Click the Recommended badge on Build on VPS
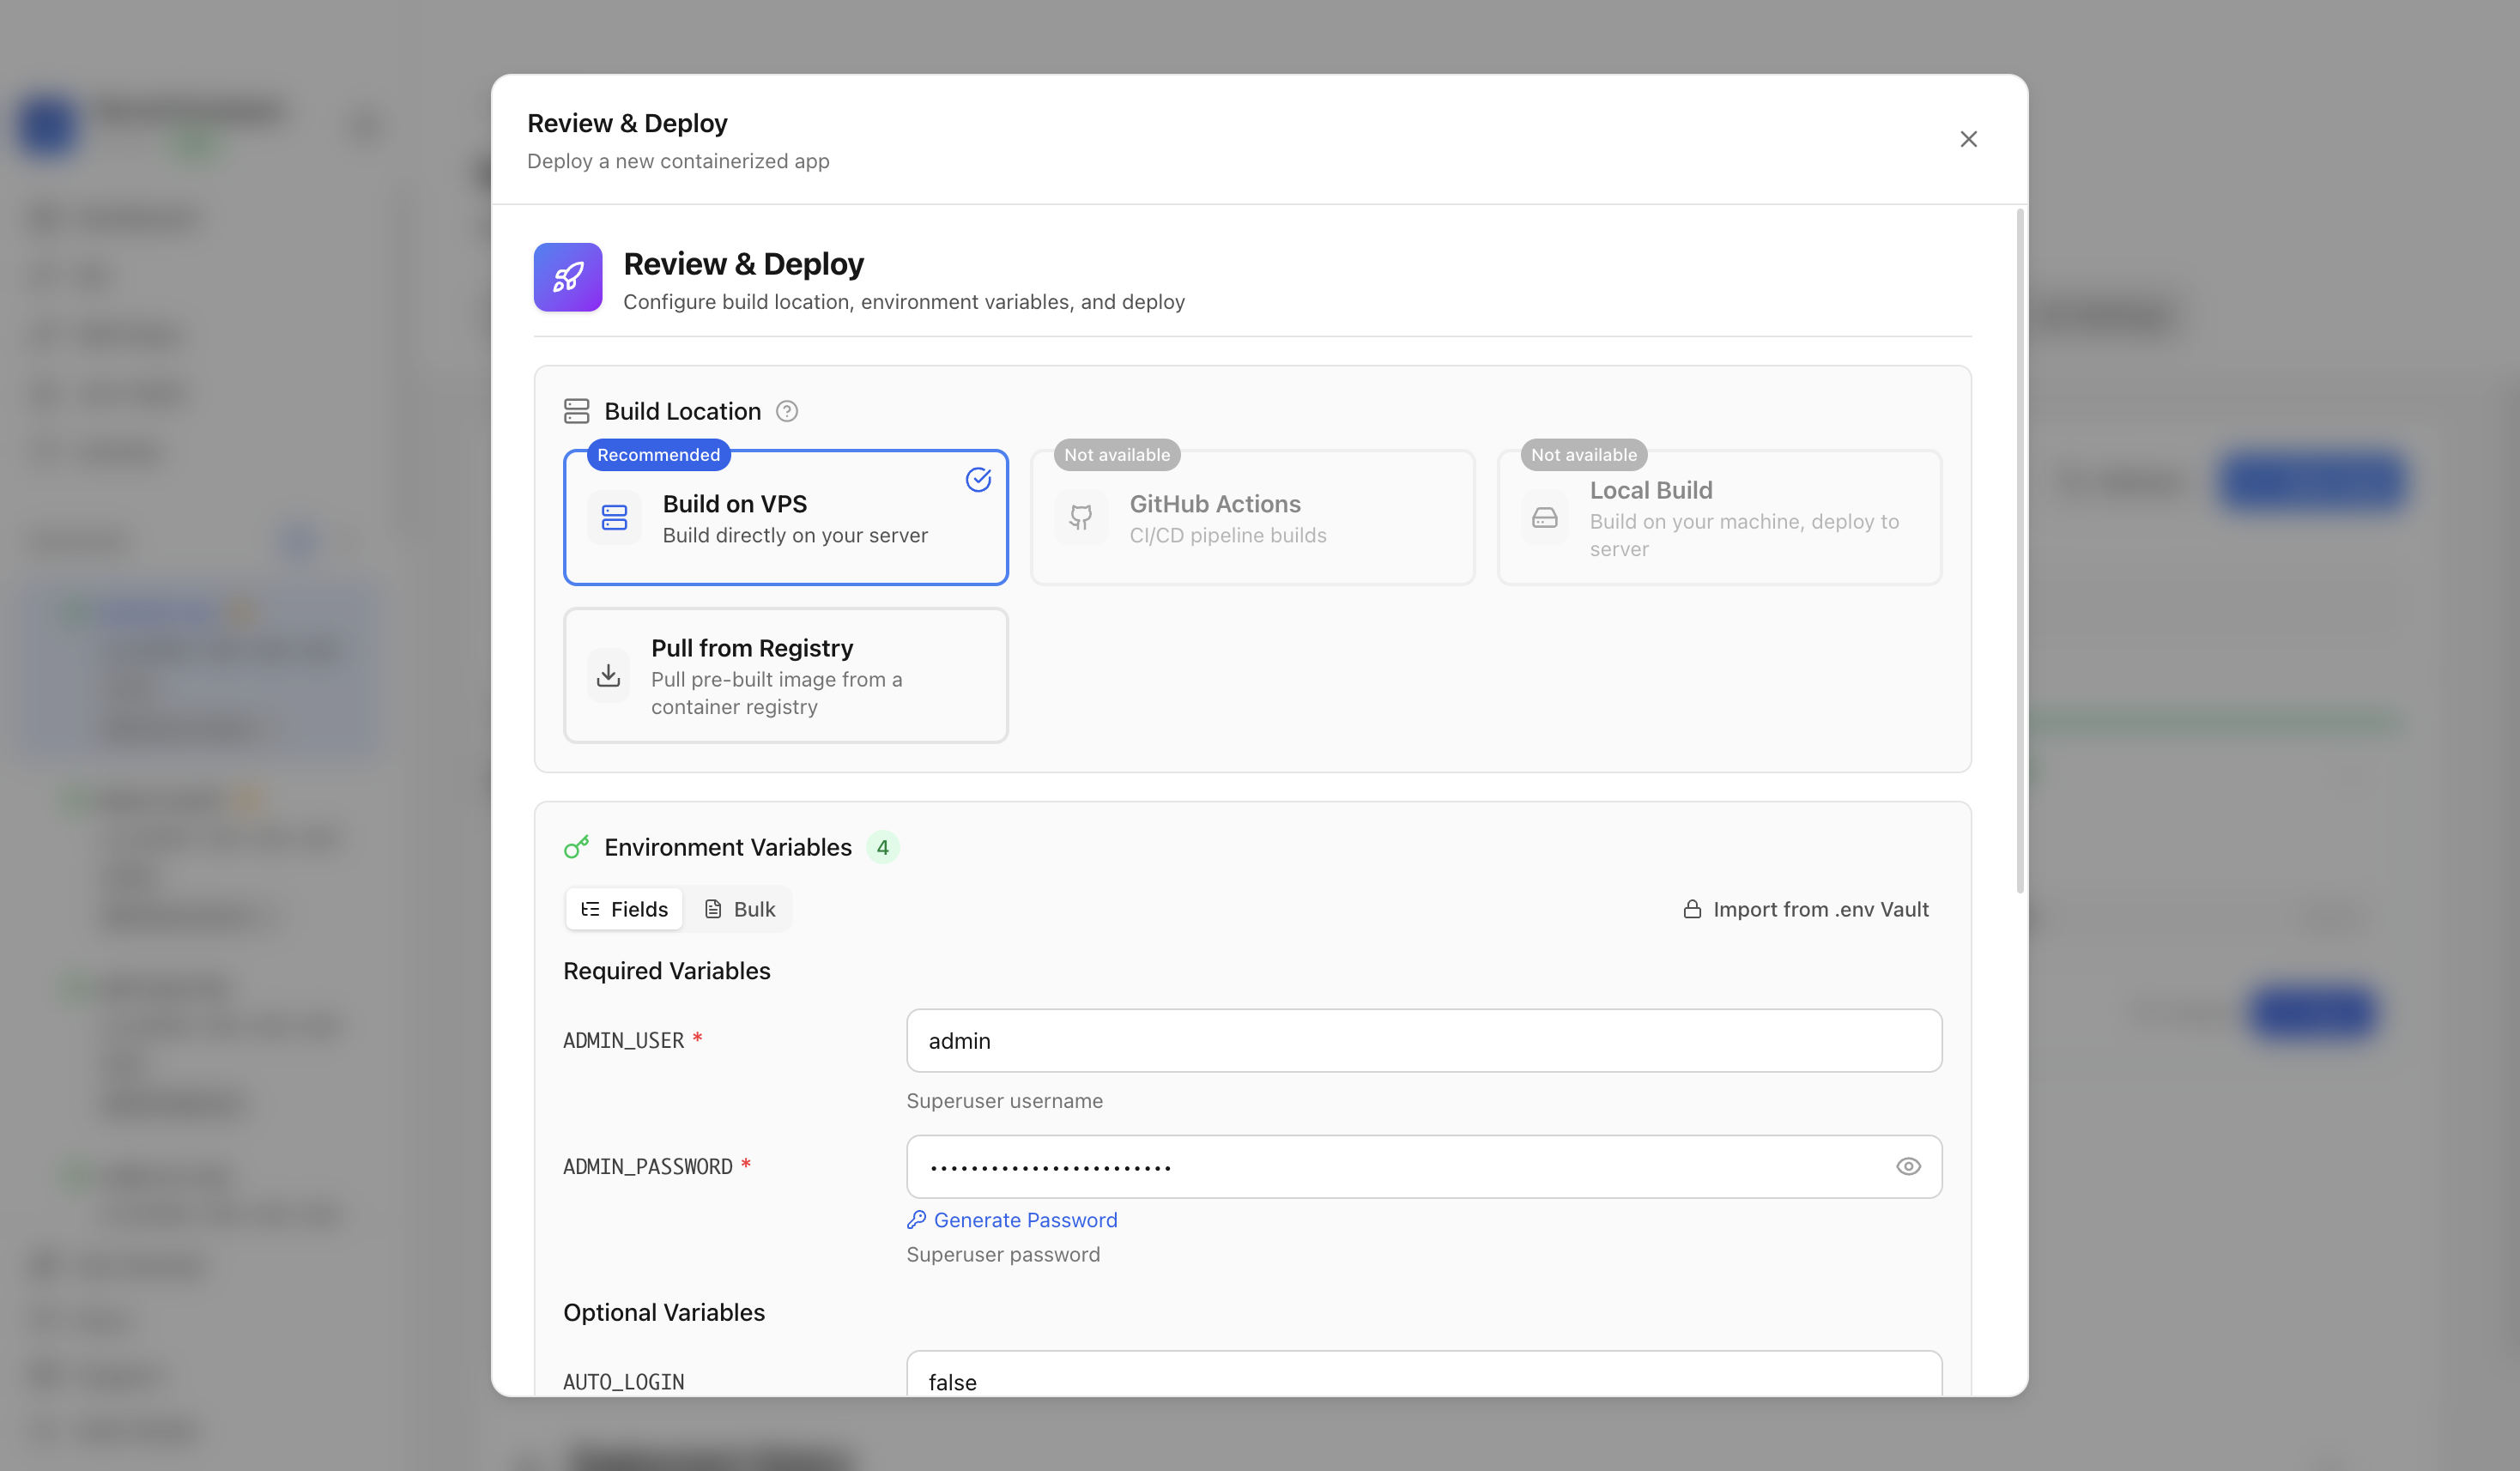Image resolution: width=2520 pixels, height=1471 pixels. (x=658, y=455)
